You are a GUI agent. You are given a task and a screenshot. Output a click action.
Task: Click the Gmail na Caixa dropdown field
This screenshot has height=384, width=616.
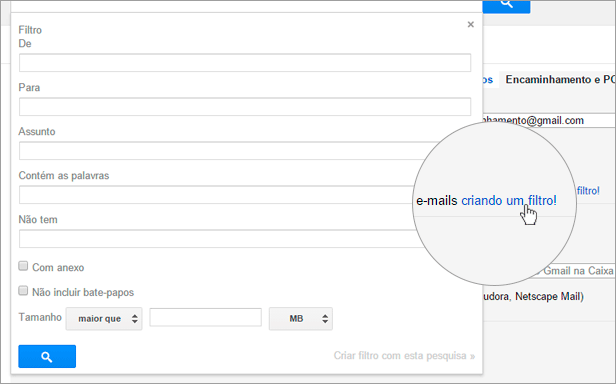pos(576,270)
